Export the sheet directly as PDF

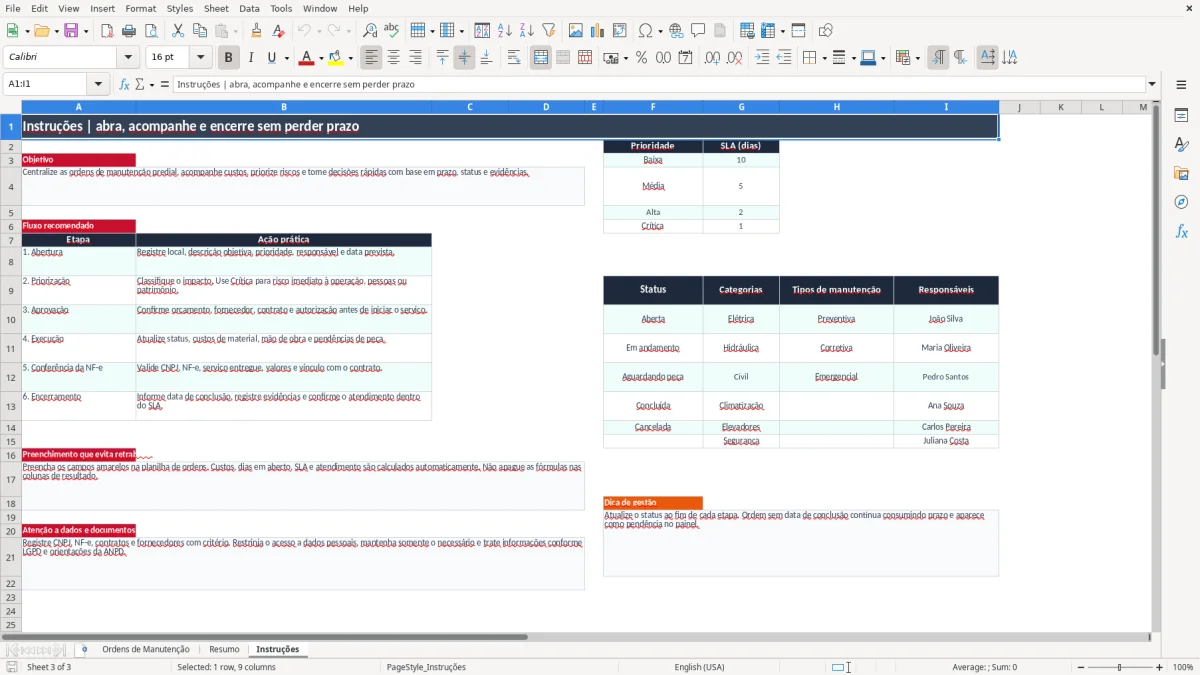pyautogui.click(x=107, y=31)
